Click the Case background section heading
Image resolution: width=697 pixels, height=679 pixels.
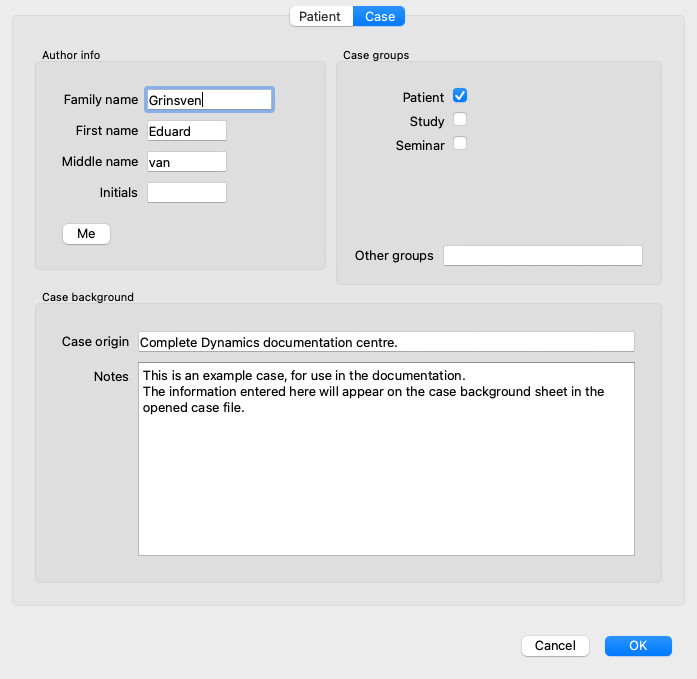pos(88,297)
